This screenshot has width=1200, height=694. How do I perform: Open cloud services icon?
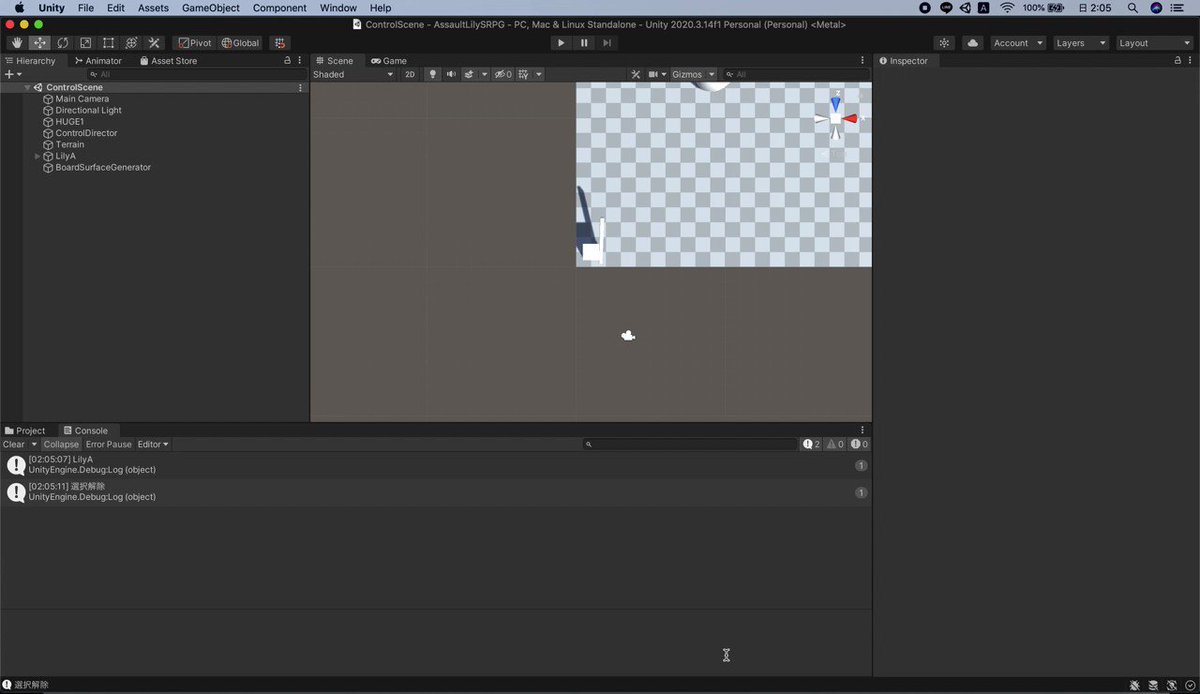click(973, 43)
